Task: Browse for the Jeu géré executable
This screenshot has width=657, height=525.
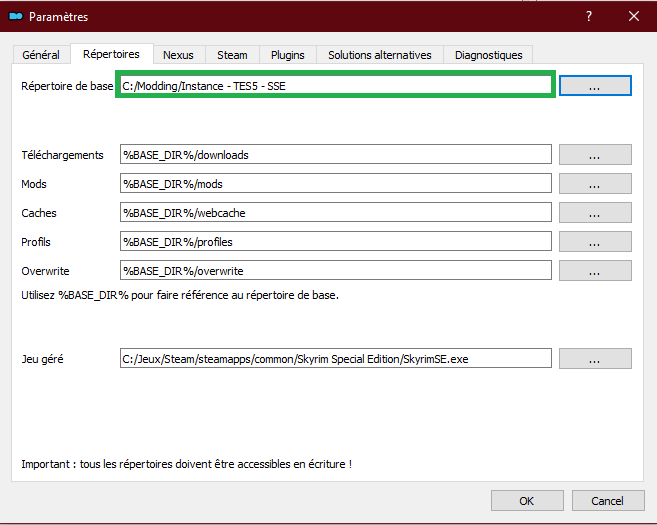Action: coord(595,358)
